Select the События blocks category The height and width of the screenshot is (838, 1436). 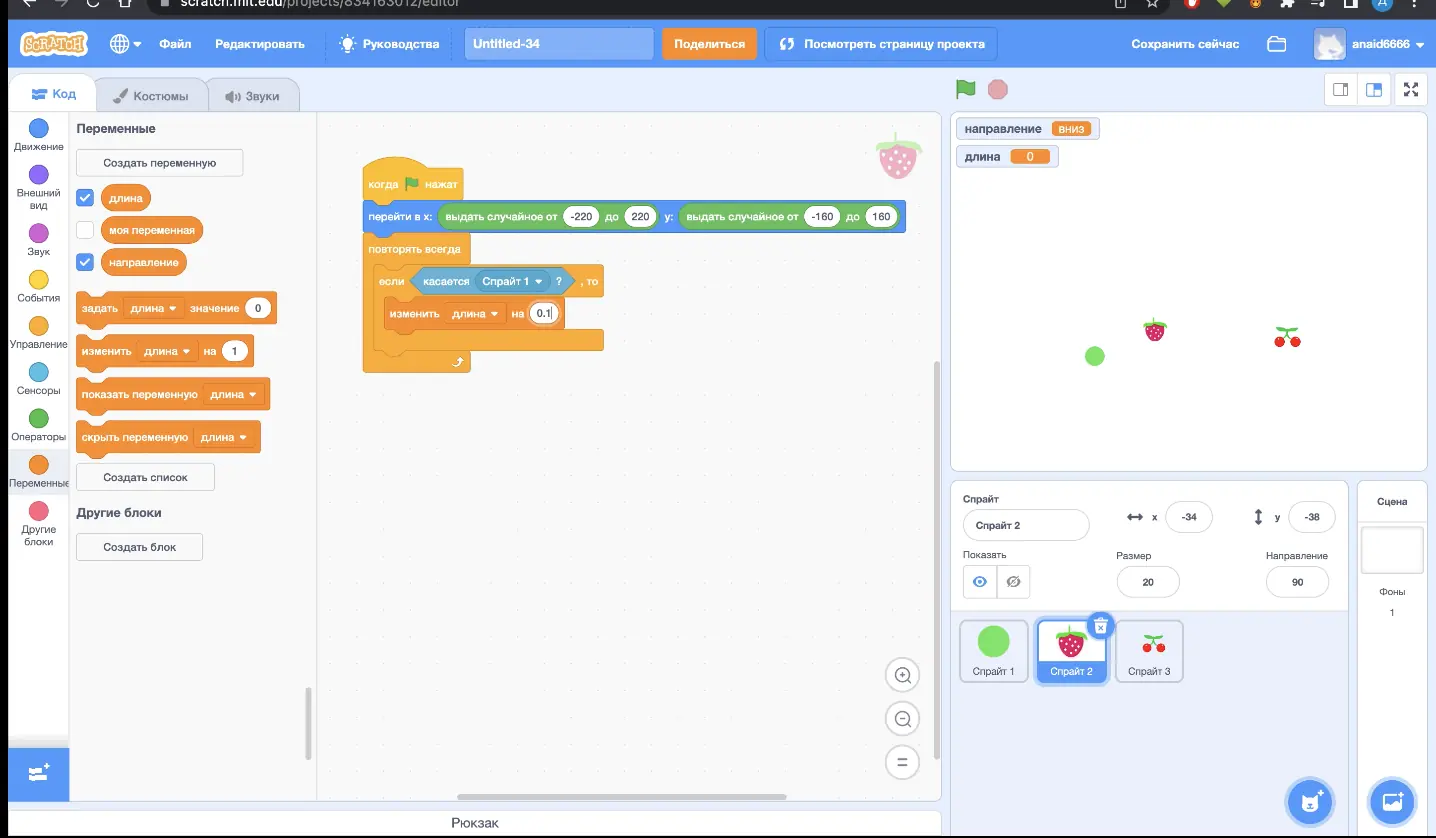pyautogui.click(x=38, y=286)
